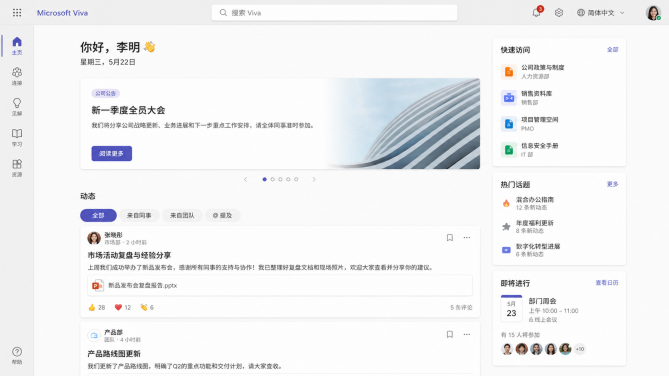Filter feed by 来自团队
The image size is (669, 376).
pos(182,216)
